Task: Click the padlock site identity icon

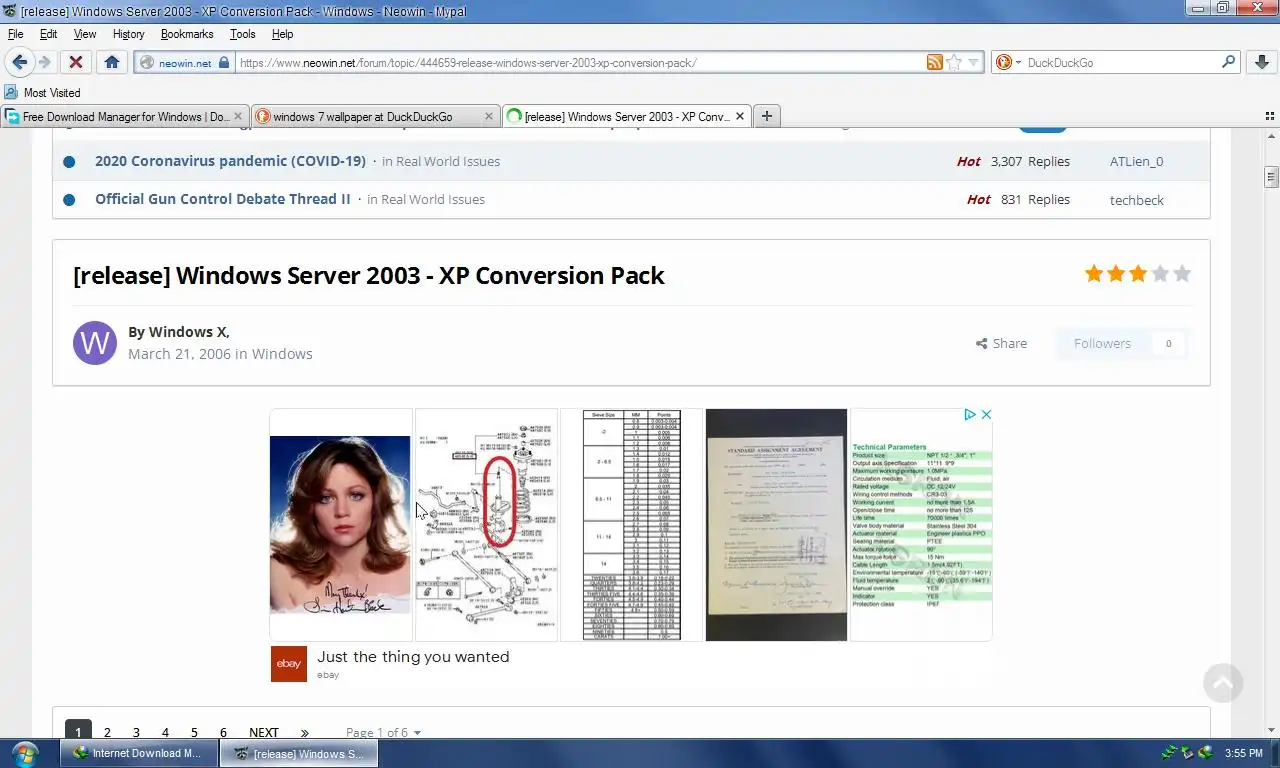Action: coord(224,62)
